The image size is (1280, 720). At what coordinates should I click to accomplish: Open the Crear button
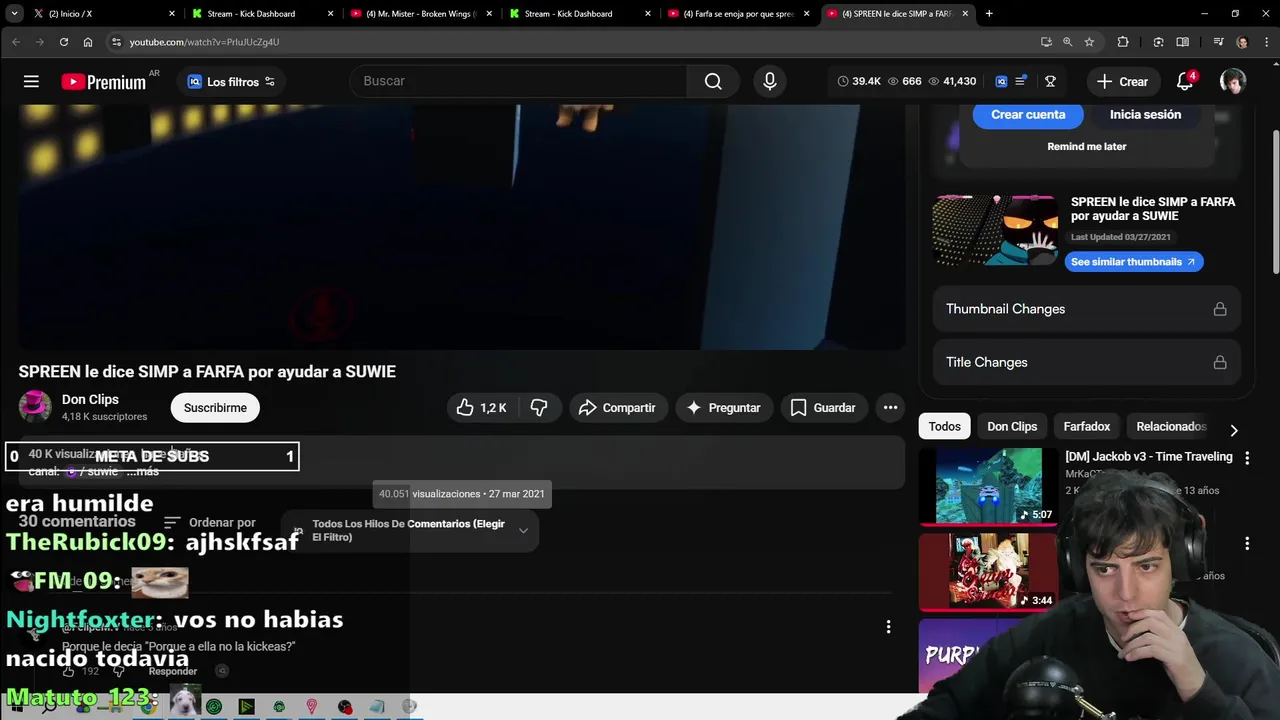point(1122,82)
